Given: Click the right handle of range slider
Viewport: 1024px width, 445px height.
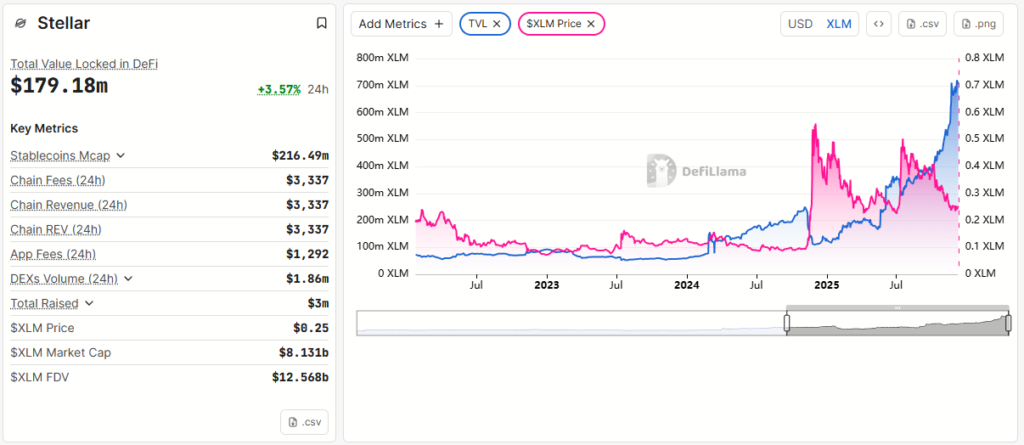Looking at the screenshot, I should (1008, 323).
